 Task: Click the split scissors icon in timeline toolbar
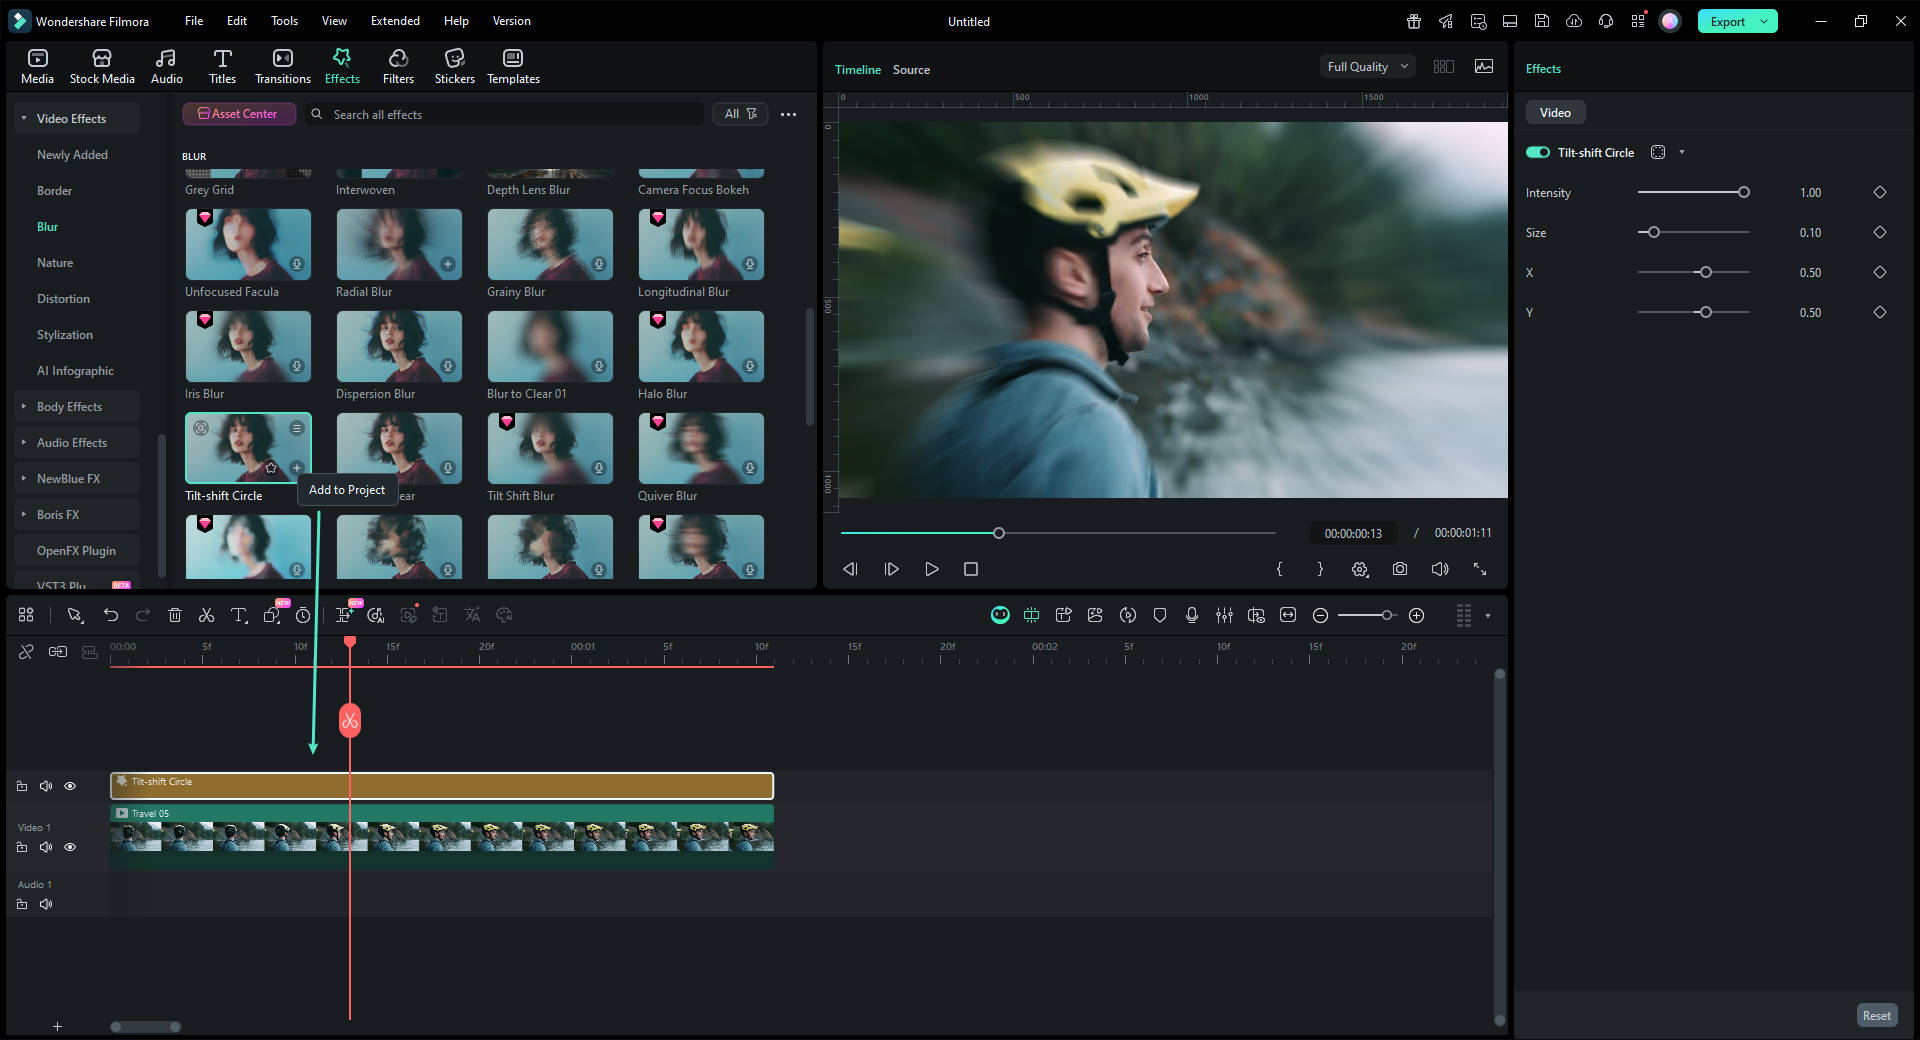(206, 615)
